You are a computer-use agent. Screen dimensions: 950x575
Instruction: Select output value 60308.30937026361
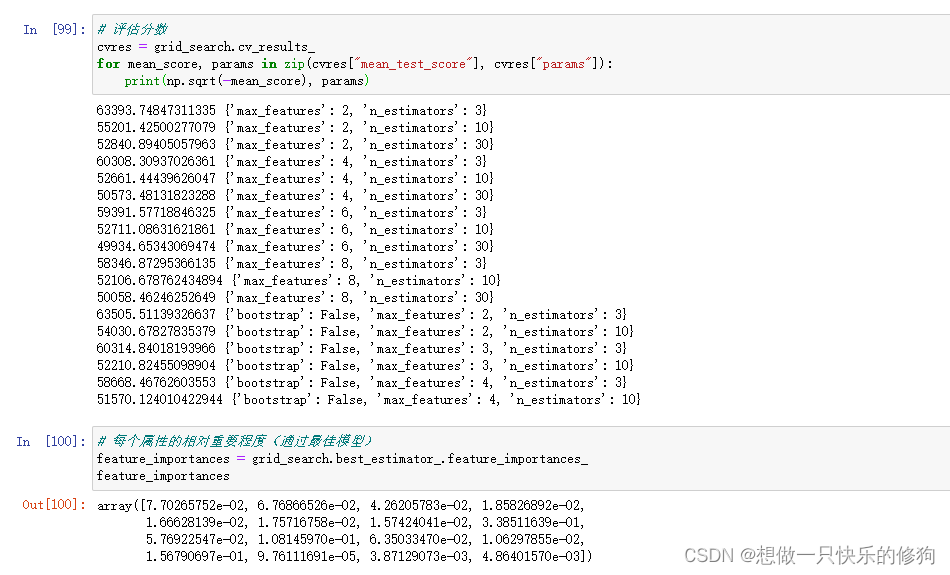pos(156,161)
